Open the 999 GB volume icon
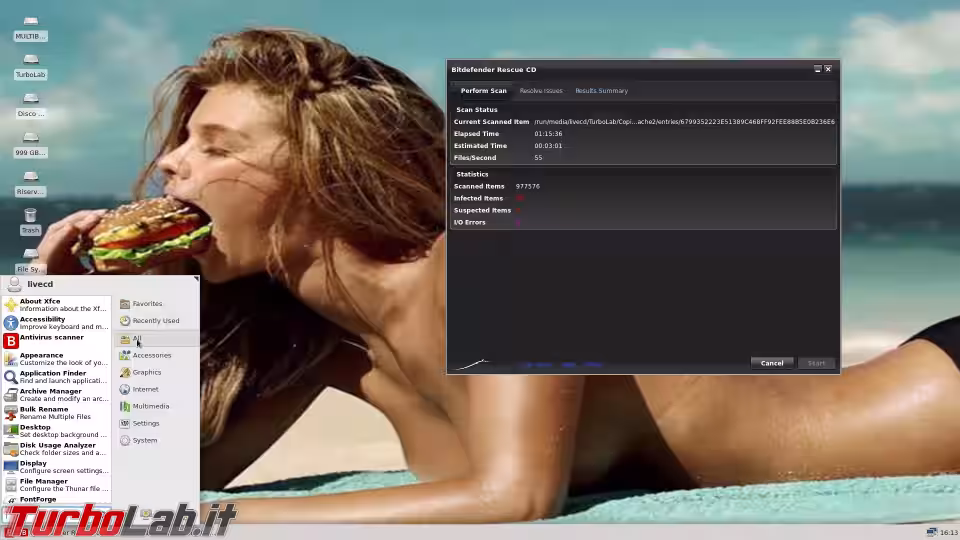Image resolution: width=960 pixels, height=540 pixels. (x=30, y=142)
